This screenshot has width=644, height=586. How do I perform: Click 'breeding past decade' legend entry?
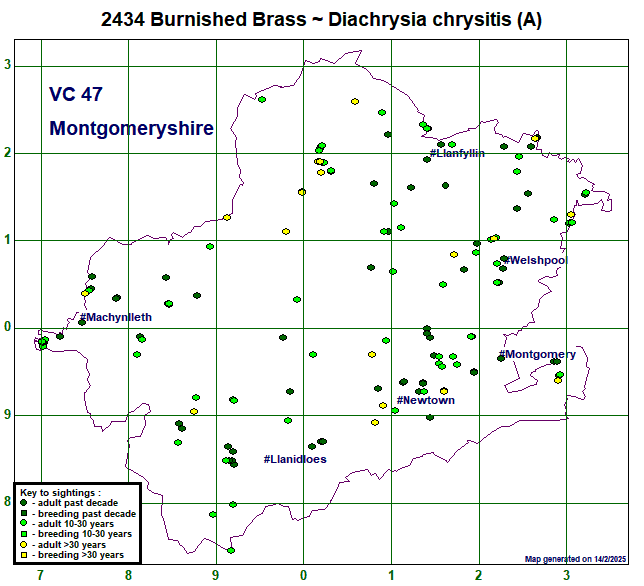click(87, 514)
